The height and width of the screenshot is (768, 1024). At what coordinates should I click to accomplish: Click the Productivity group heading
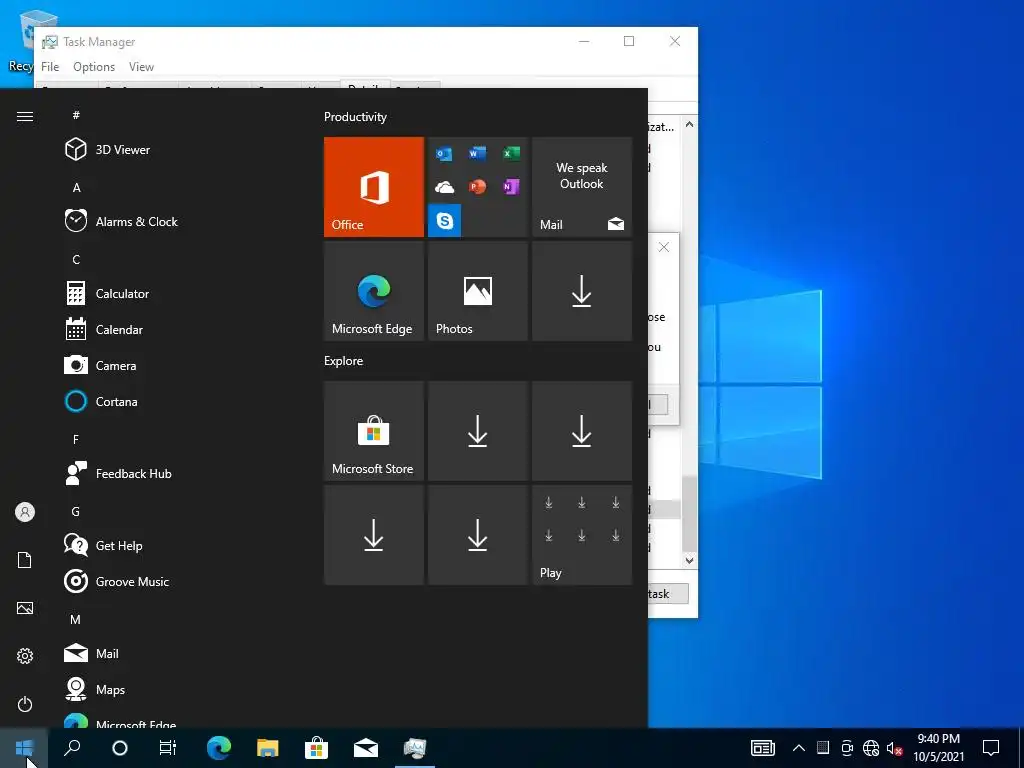coord(355,117)
